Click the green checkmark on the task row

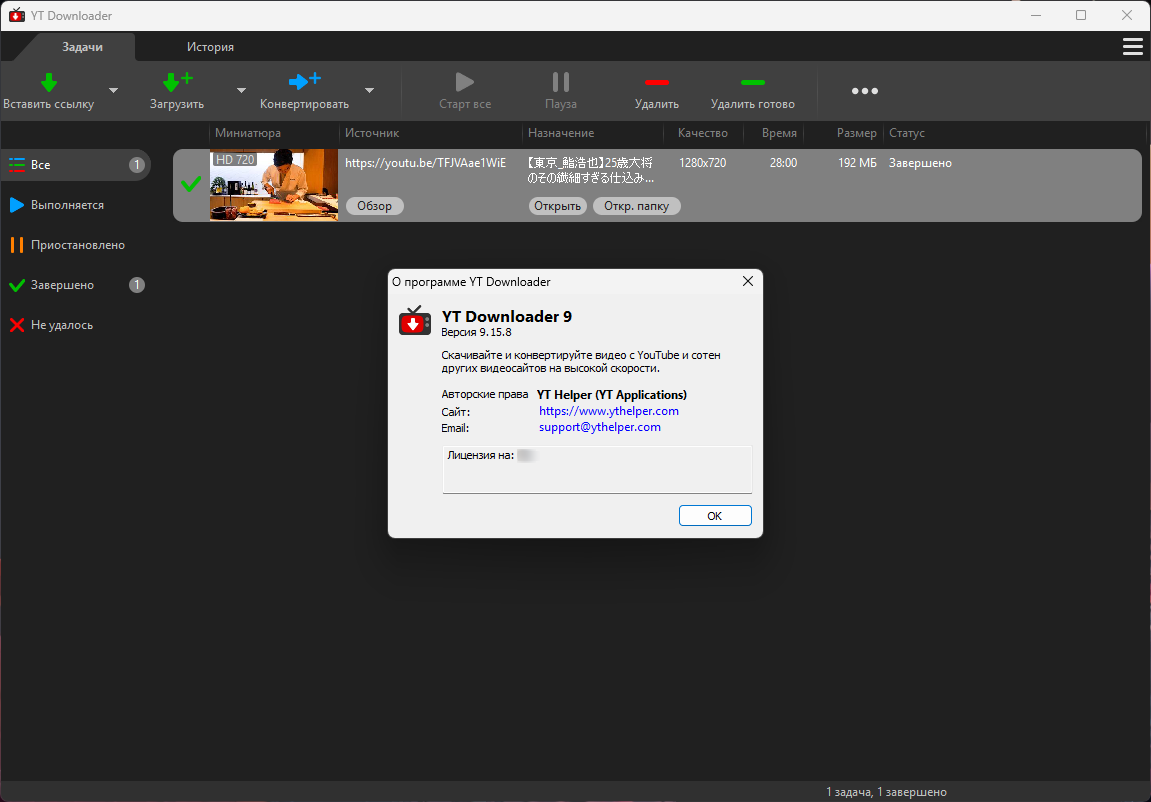[191, 183]
